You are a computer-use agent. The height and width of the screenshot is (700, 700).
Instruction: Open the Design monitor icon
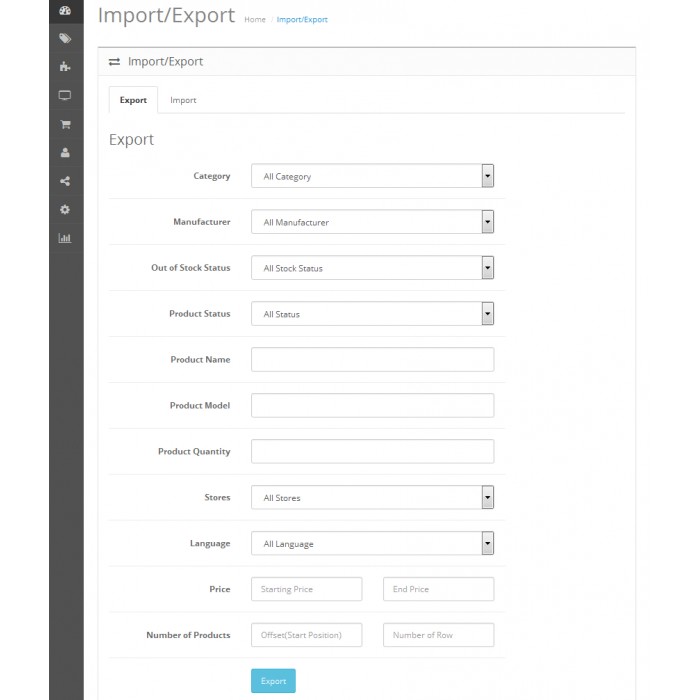coord(65,96)
